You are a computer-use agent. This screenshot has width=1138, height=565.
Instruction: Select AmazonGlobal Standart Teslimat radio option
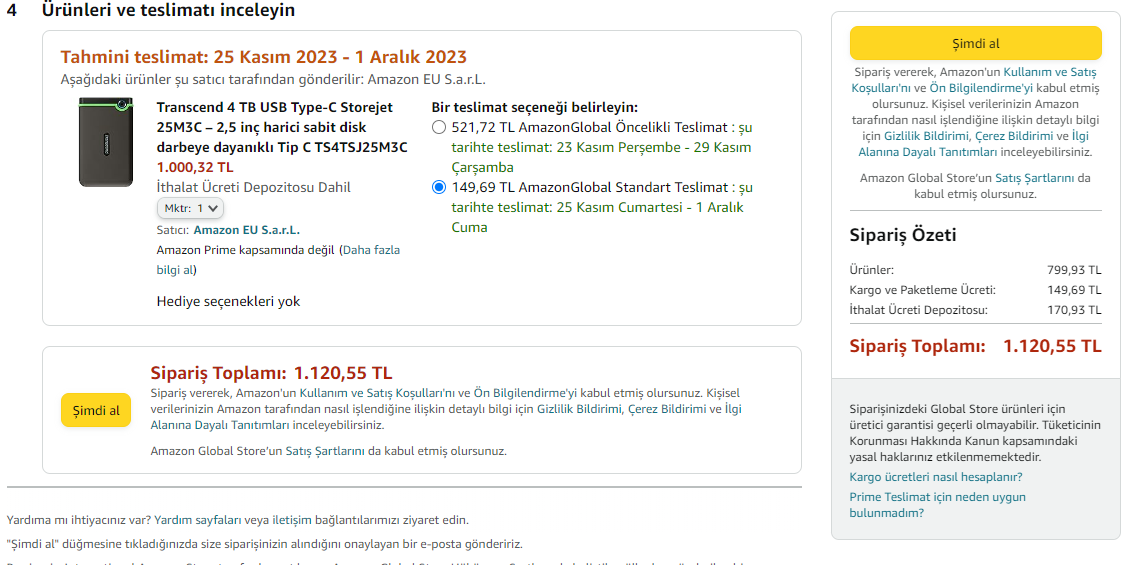(x=438, y=187)
